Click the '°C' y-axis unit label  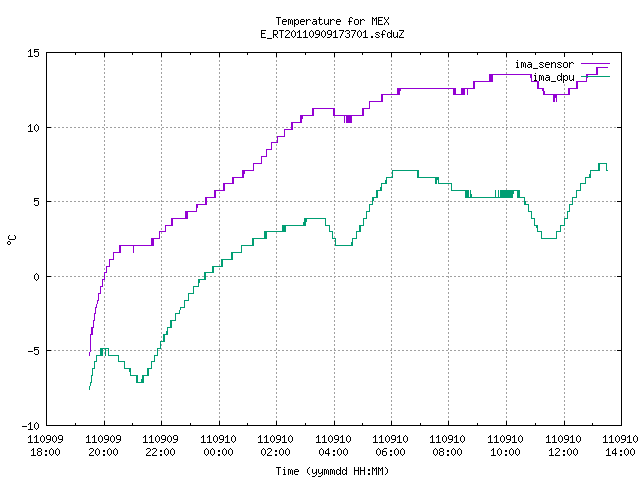[11, 240]
